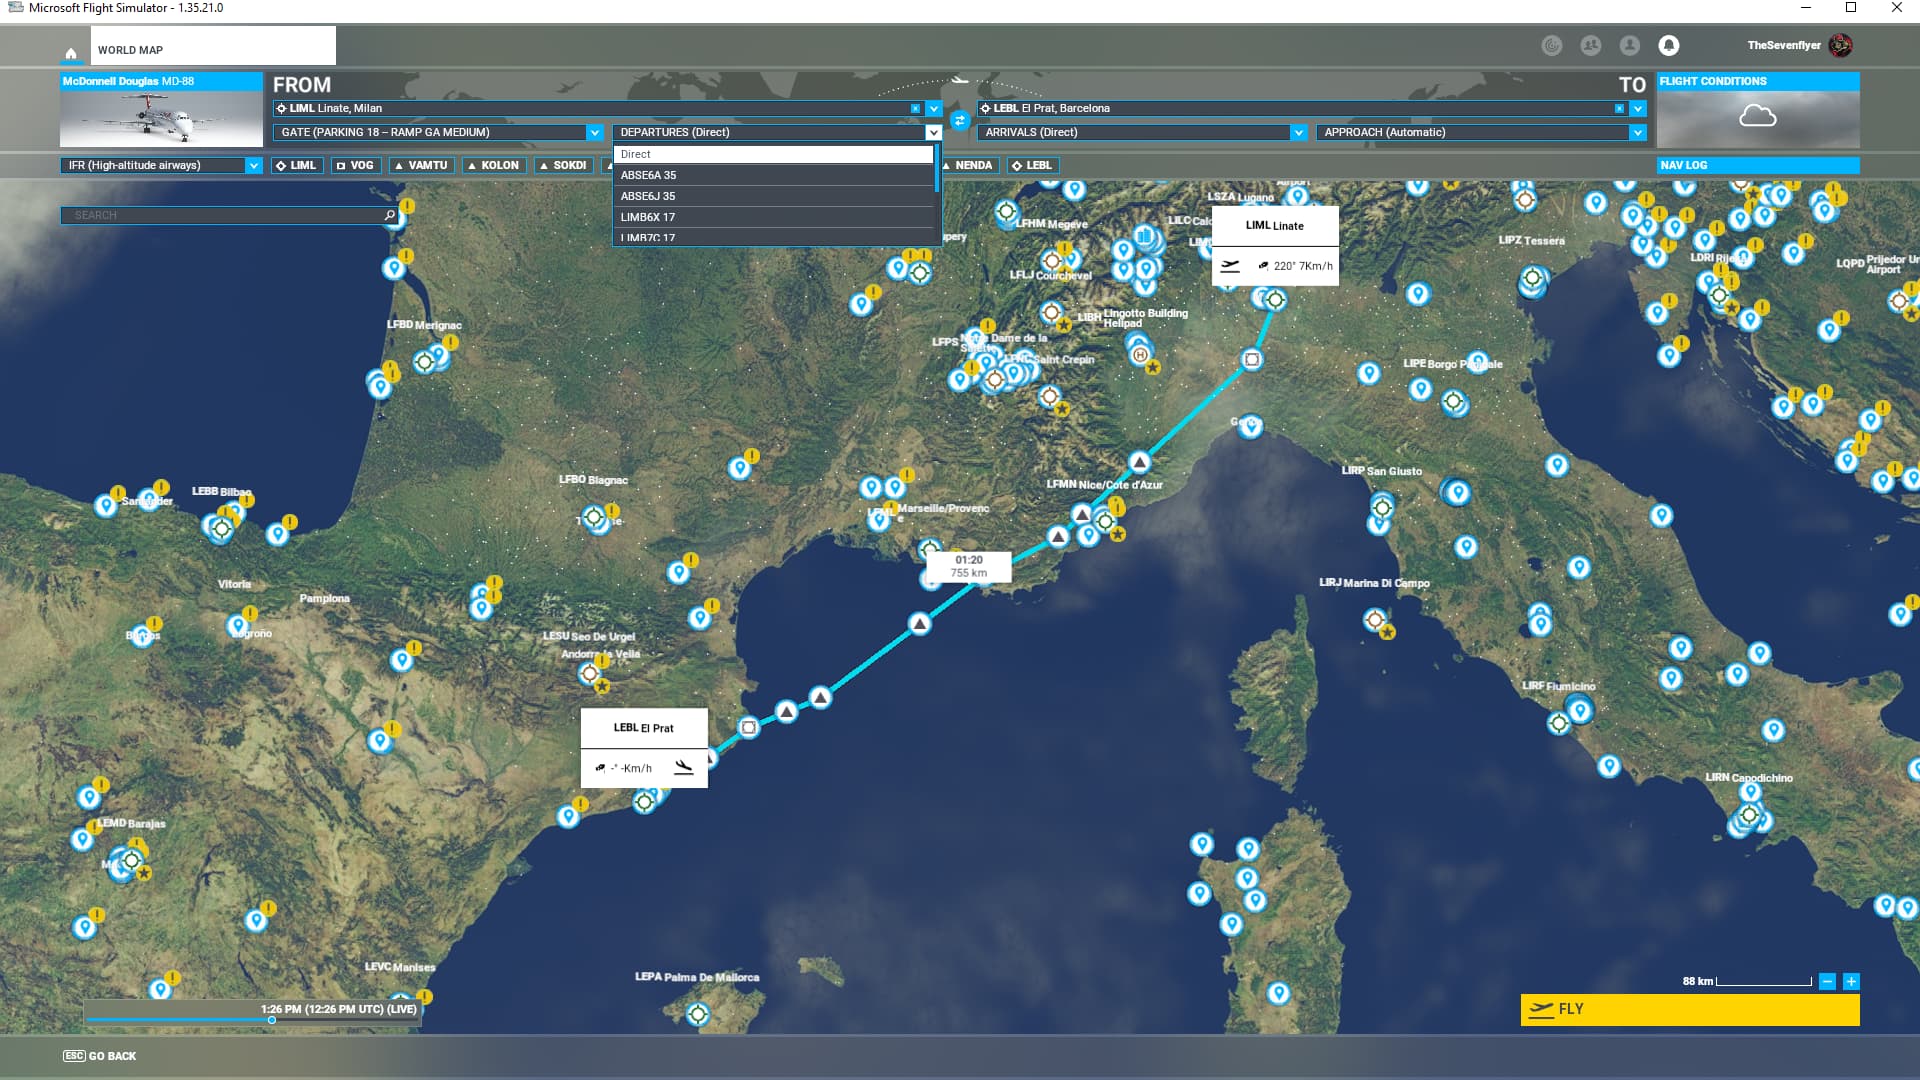Image resolution: width=1920 pixels, height=1080 pixels.
Task: Open the NAV LOG panel
Action: click(x=1757, y=165)
